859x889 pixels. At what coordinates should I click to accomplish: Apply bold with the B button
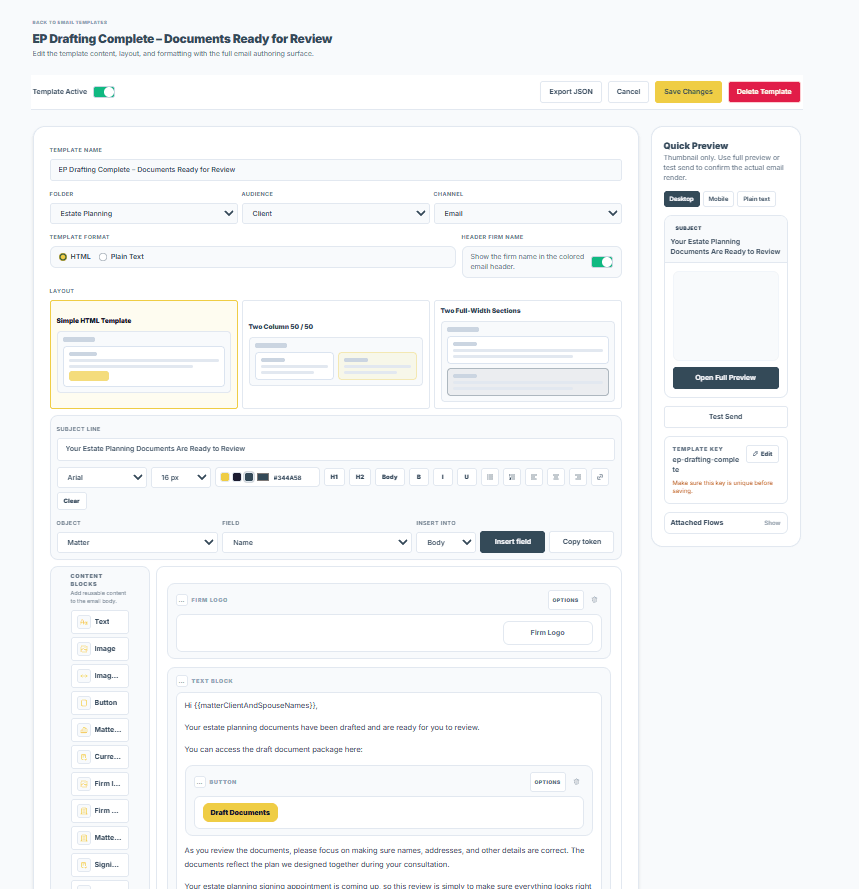pos(419,477)
